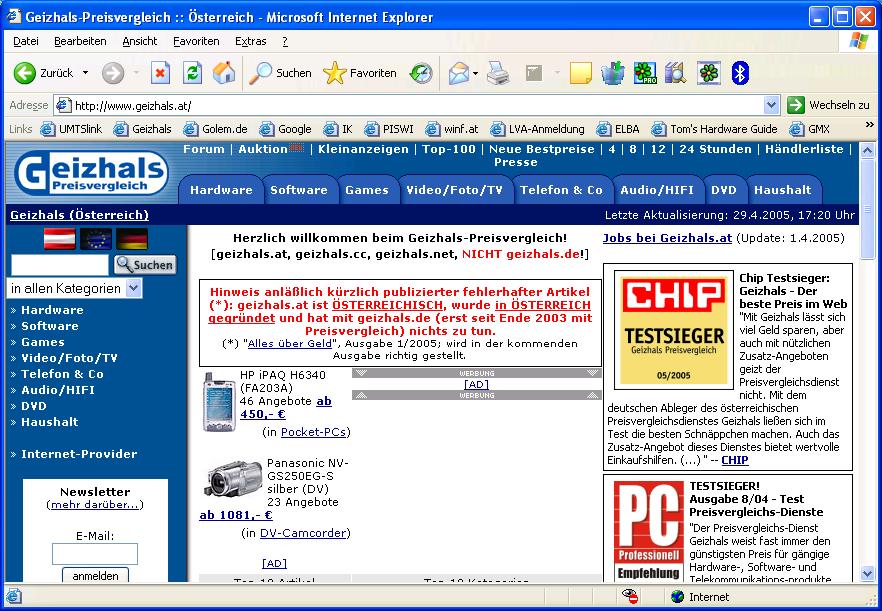Open the Internet-Provider sidebar link
The height and width of the screenshot is (611, 882).
(x=79, y=454)
